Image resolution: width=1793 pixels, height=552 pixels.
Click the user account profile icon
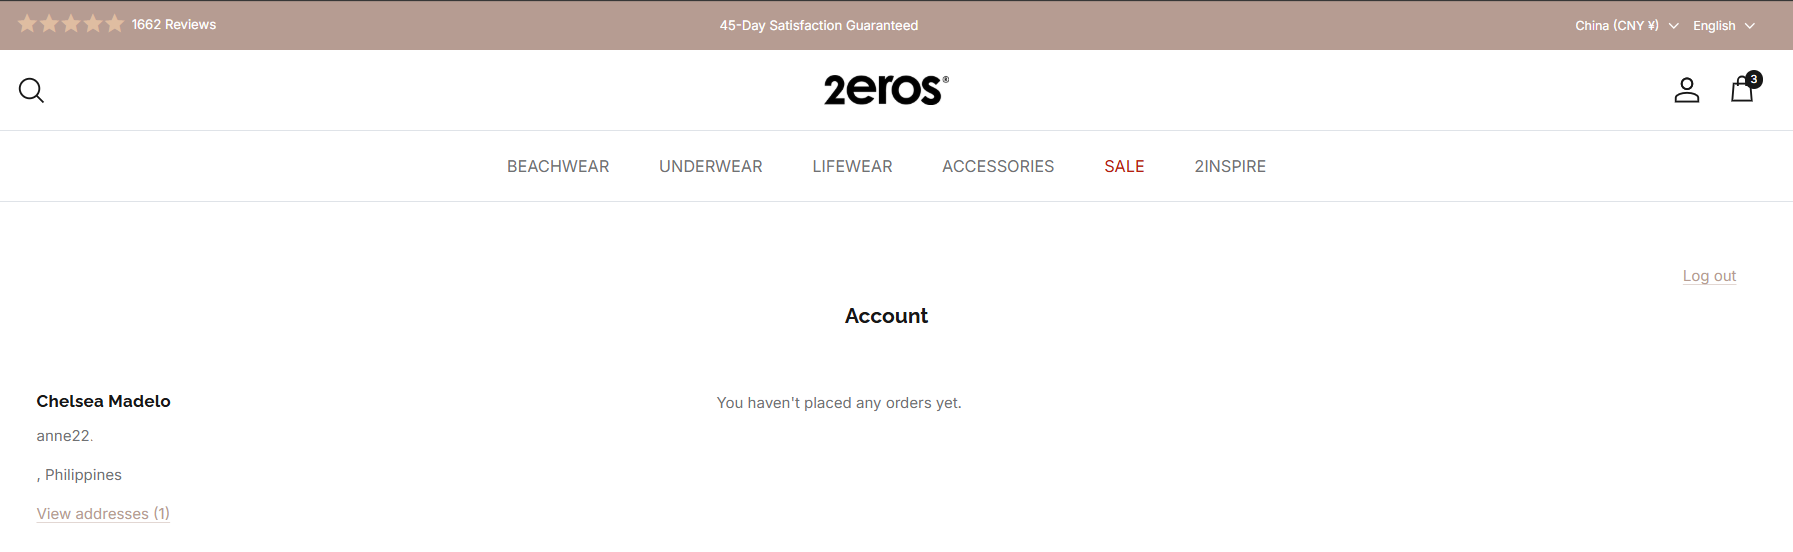[1687, 90]
